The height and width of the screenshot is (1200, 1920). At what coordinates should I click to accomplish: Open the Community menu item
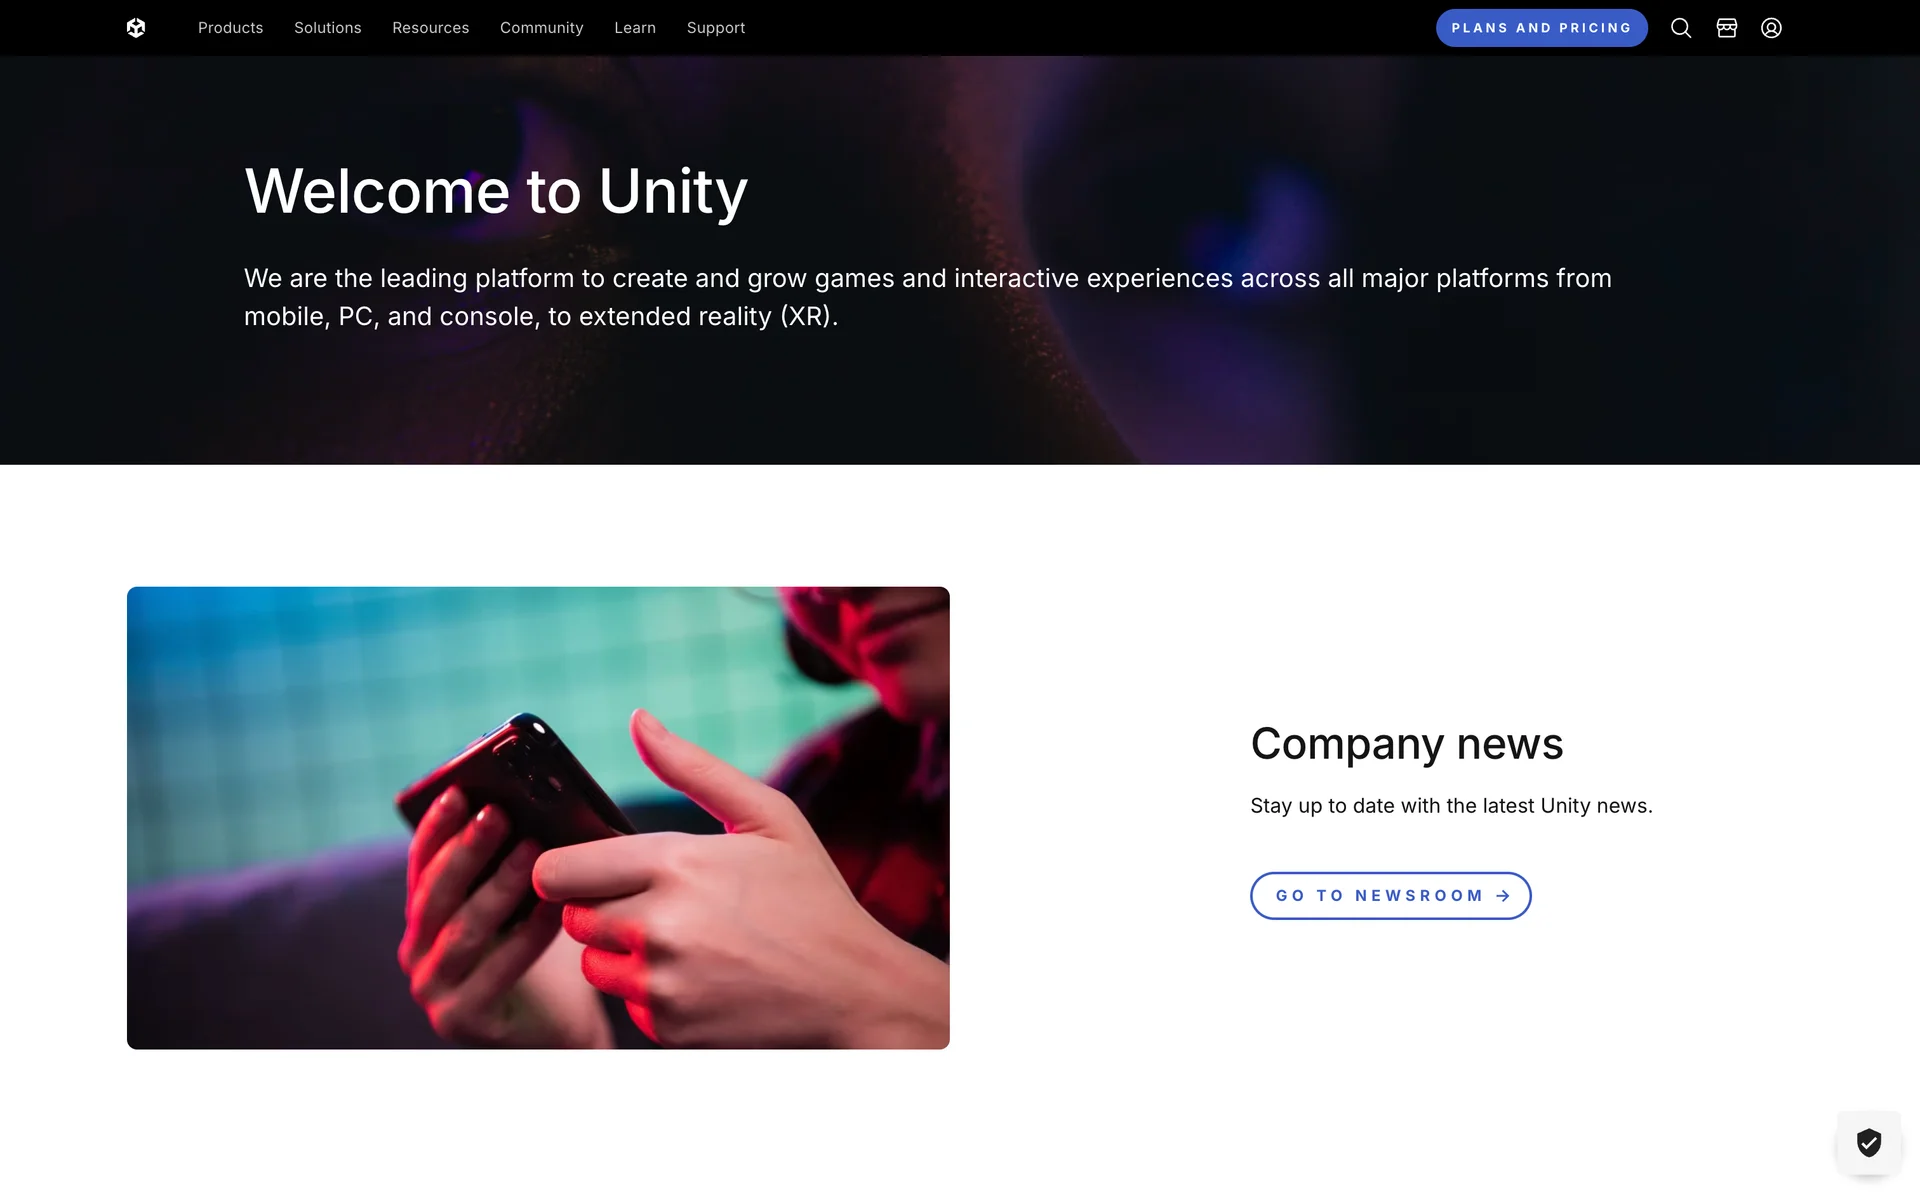coord(542,28)
